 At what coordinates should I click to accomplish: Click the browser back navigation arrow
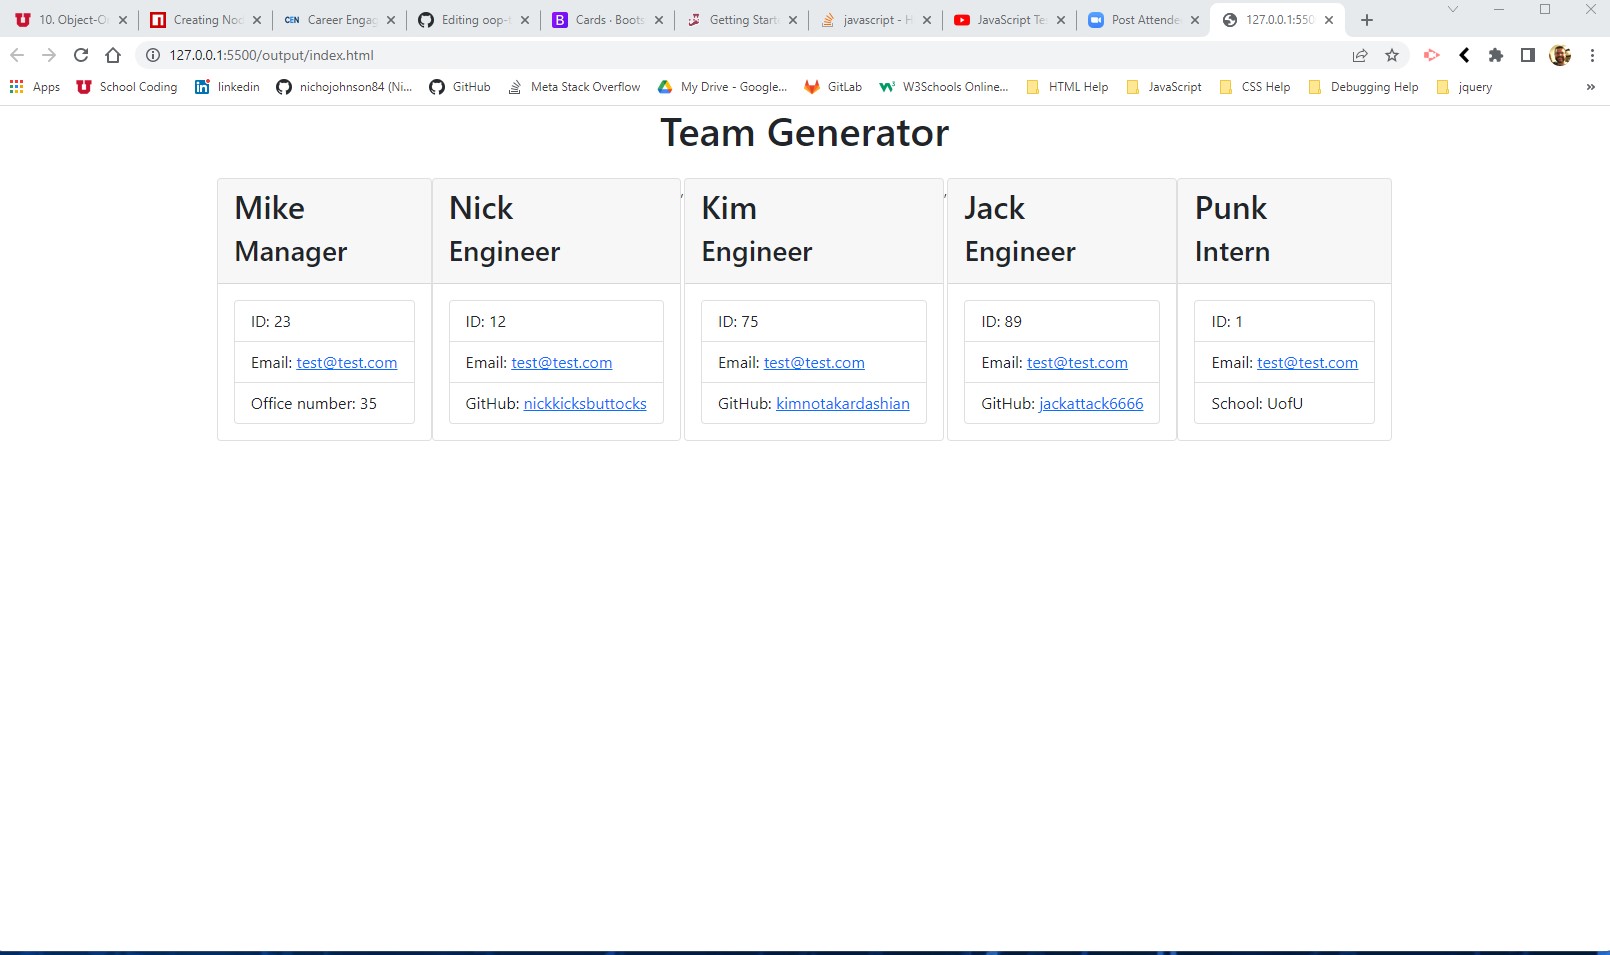pyautogui.click(x=17, y=55)
